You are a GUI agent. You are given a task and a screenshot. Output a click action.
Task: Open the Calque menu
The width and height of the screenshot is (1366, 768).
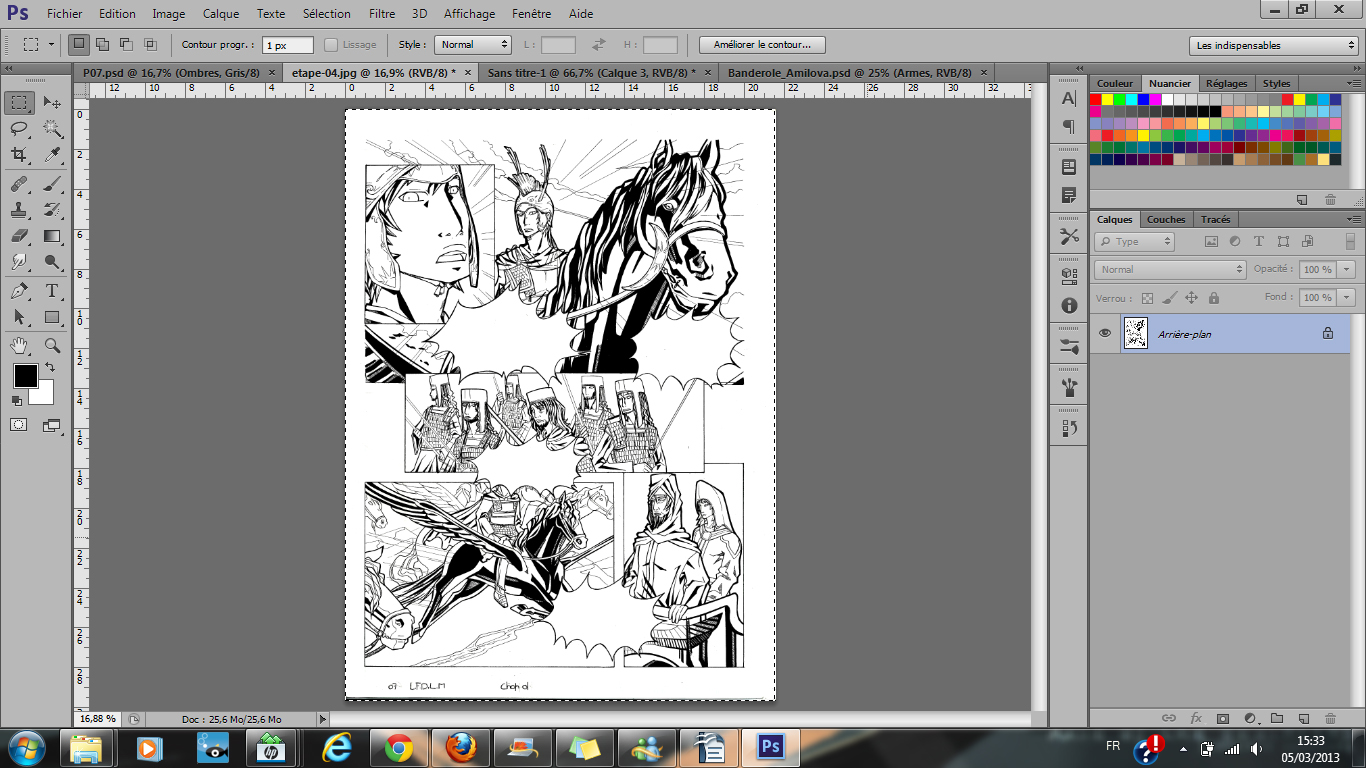221,14
